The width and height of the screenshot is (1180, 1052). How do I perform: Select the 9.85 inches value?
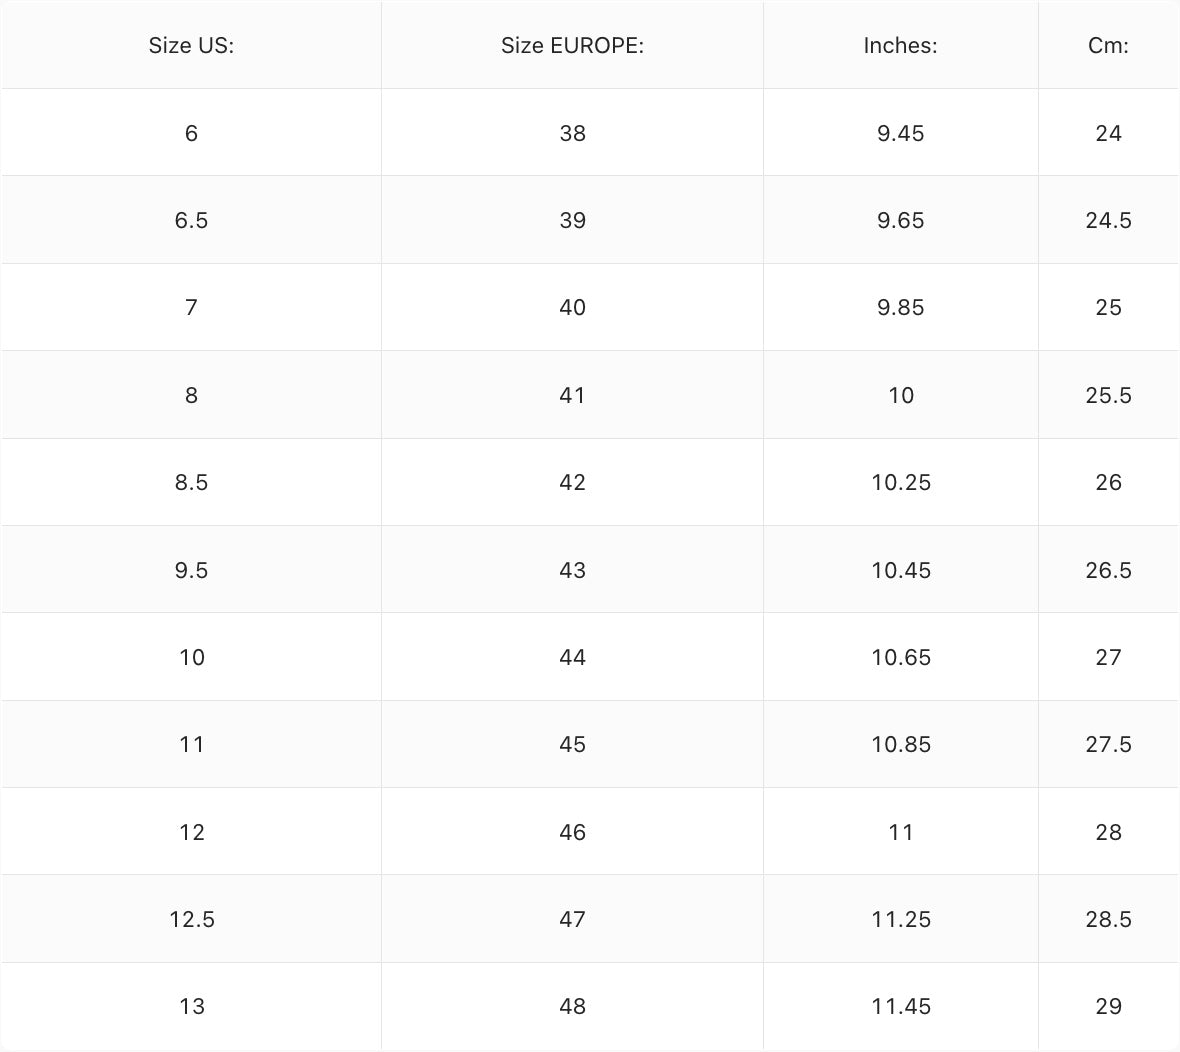[x=900, y=307]
